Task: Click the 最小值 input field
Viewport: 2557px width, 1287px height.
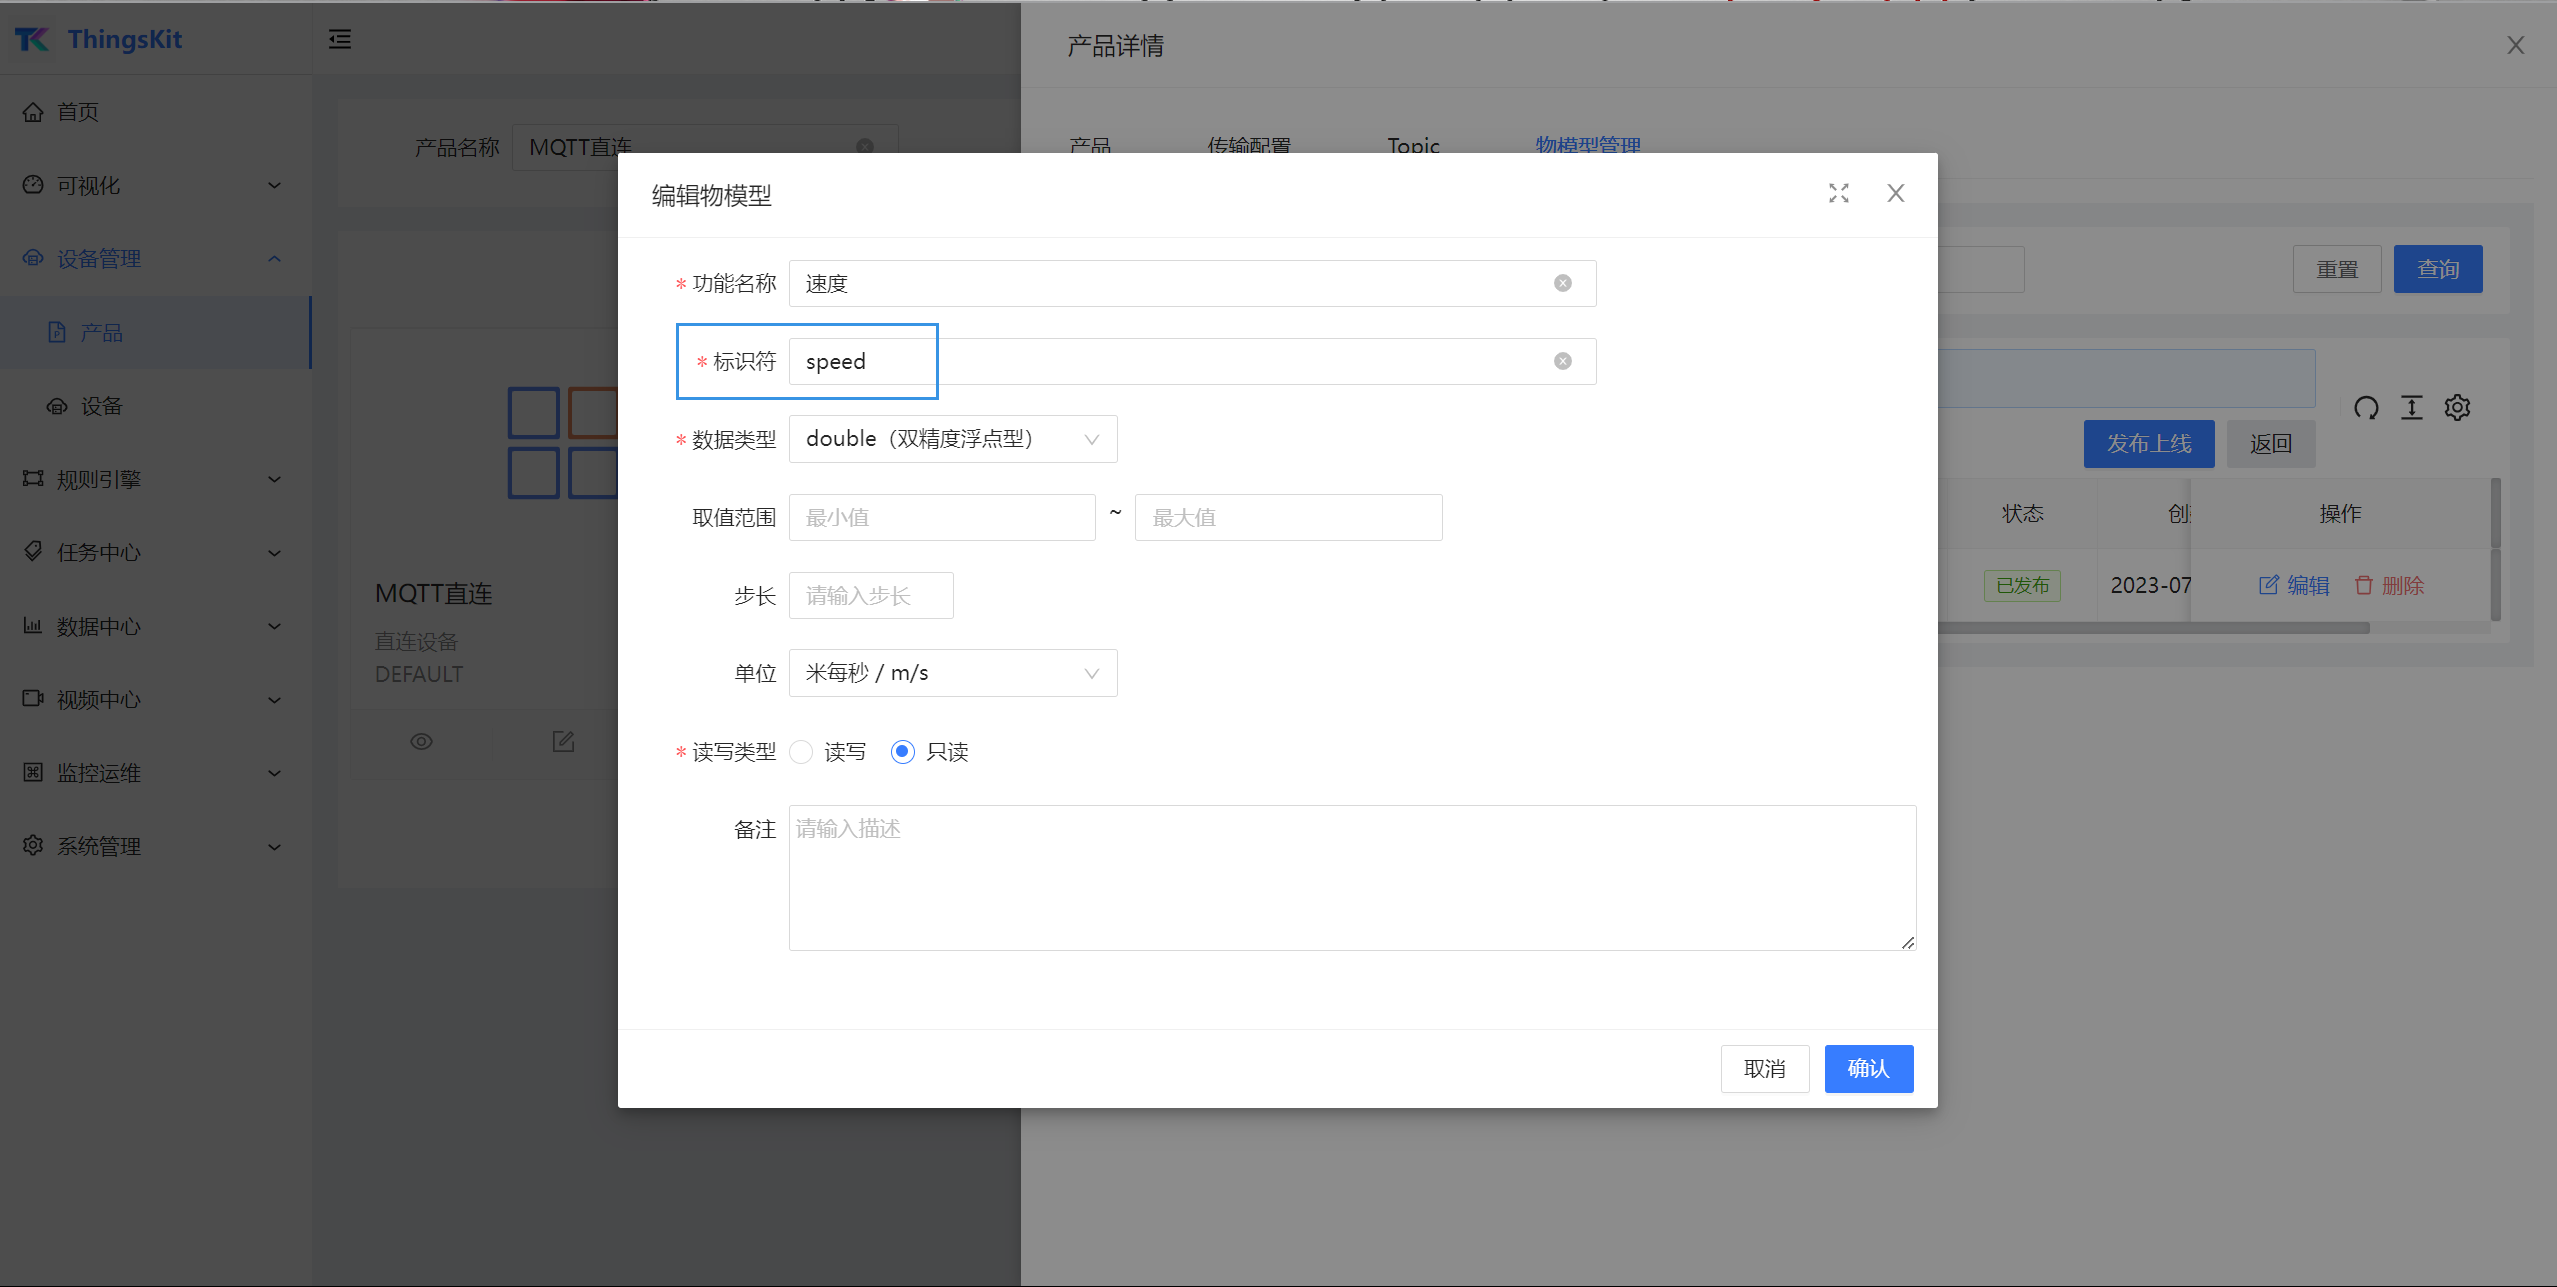Action: pyautogui.click(x=941, y=518)
